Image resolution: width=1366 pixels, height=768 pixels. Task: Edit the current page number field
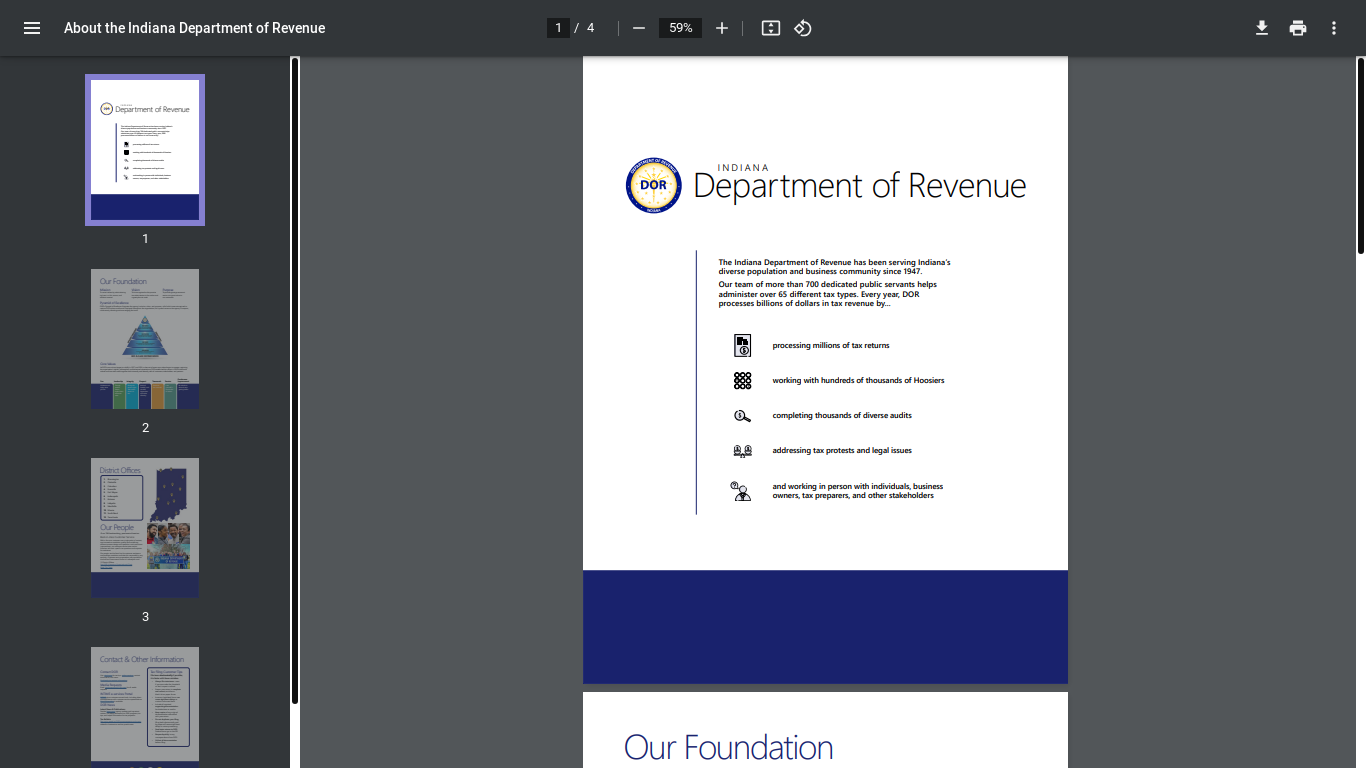click(x=558, y=28)
